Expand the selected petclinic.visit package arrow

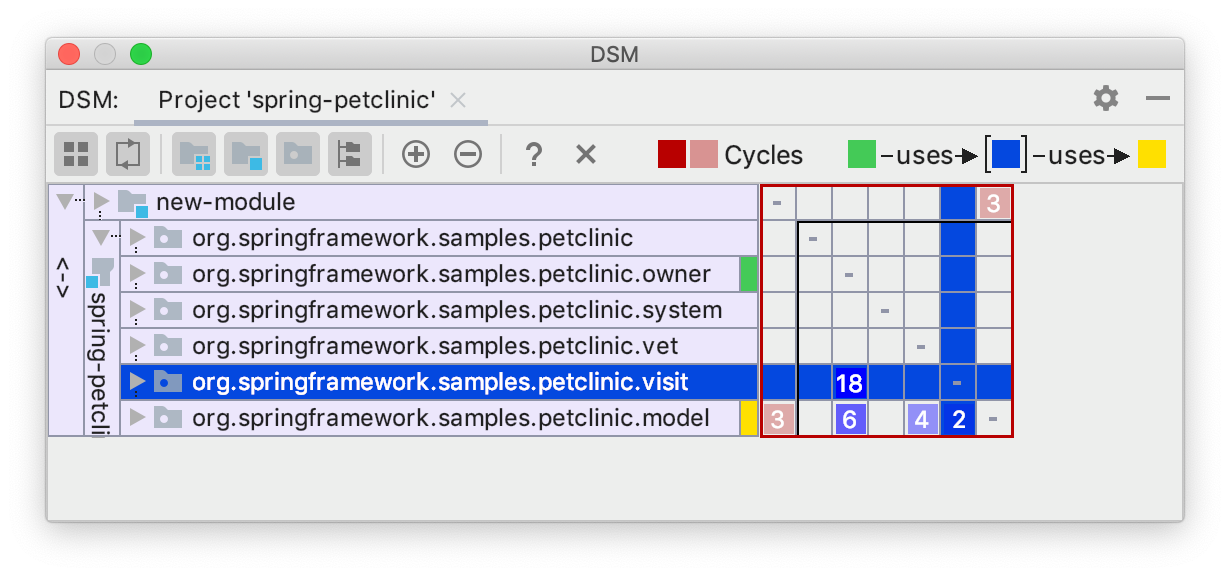(138, 382)
